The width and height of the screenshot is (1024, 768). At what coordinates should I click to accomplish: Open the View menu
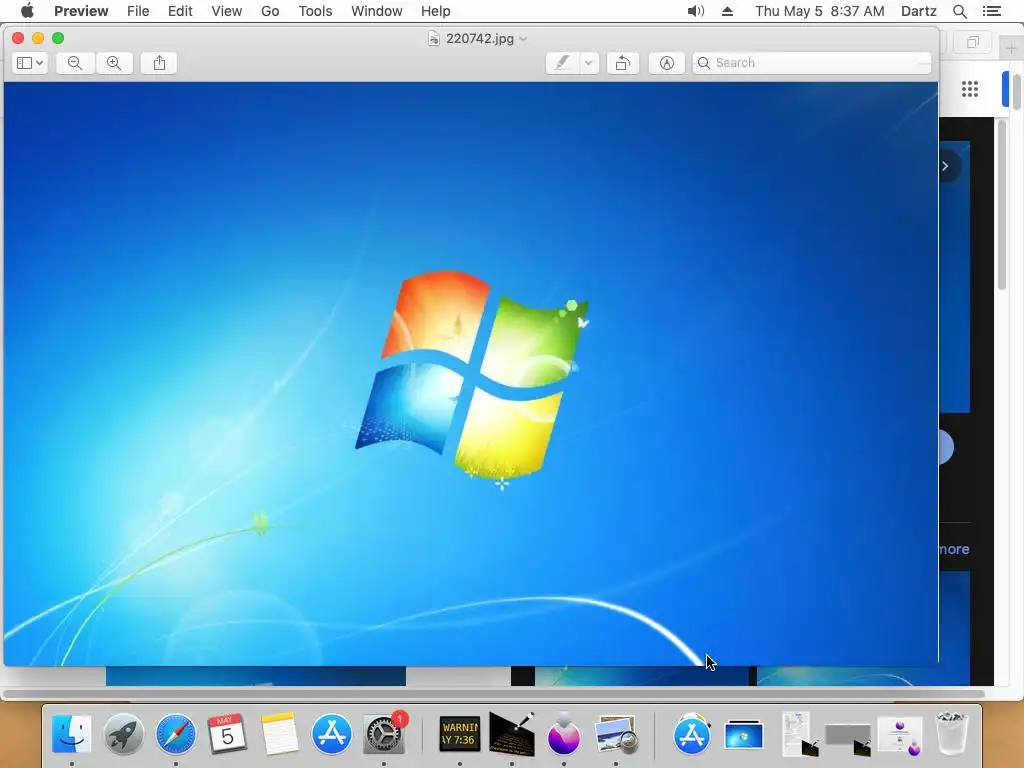[227, 11]
